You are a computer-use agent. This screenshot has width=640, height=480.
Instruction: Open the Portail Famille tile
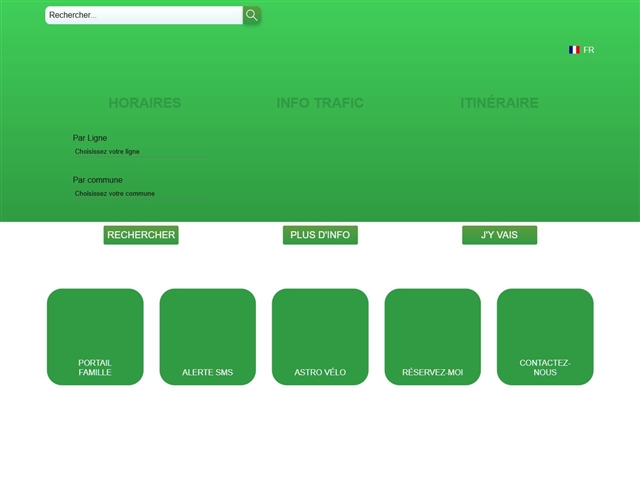(x=95, y=336)
